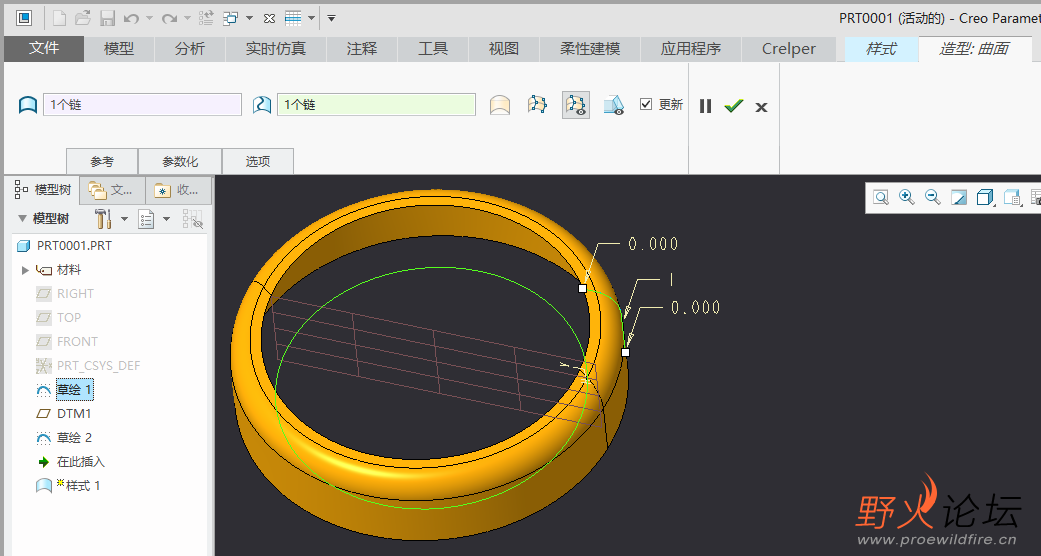
Task: Click the greyed tree filter eye icon
Action: pyautogui.click(x=193, y=219)
